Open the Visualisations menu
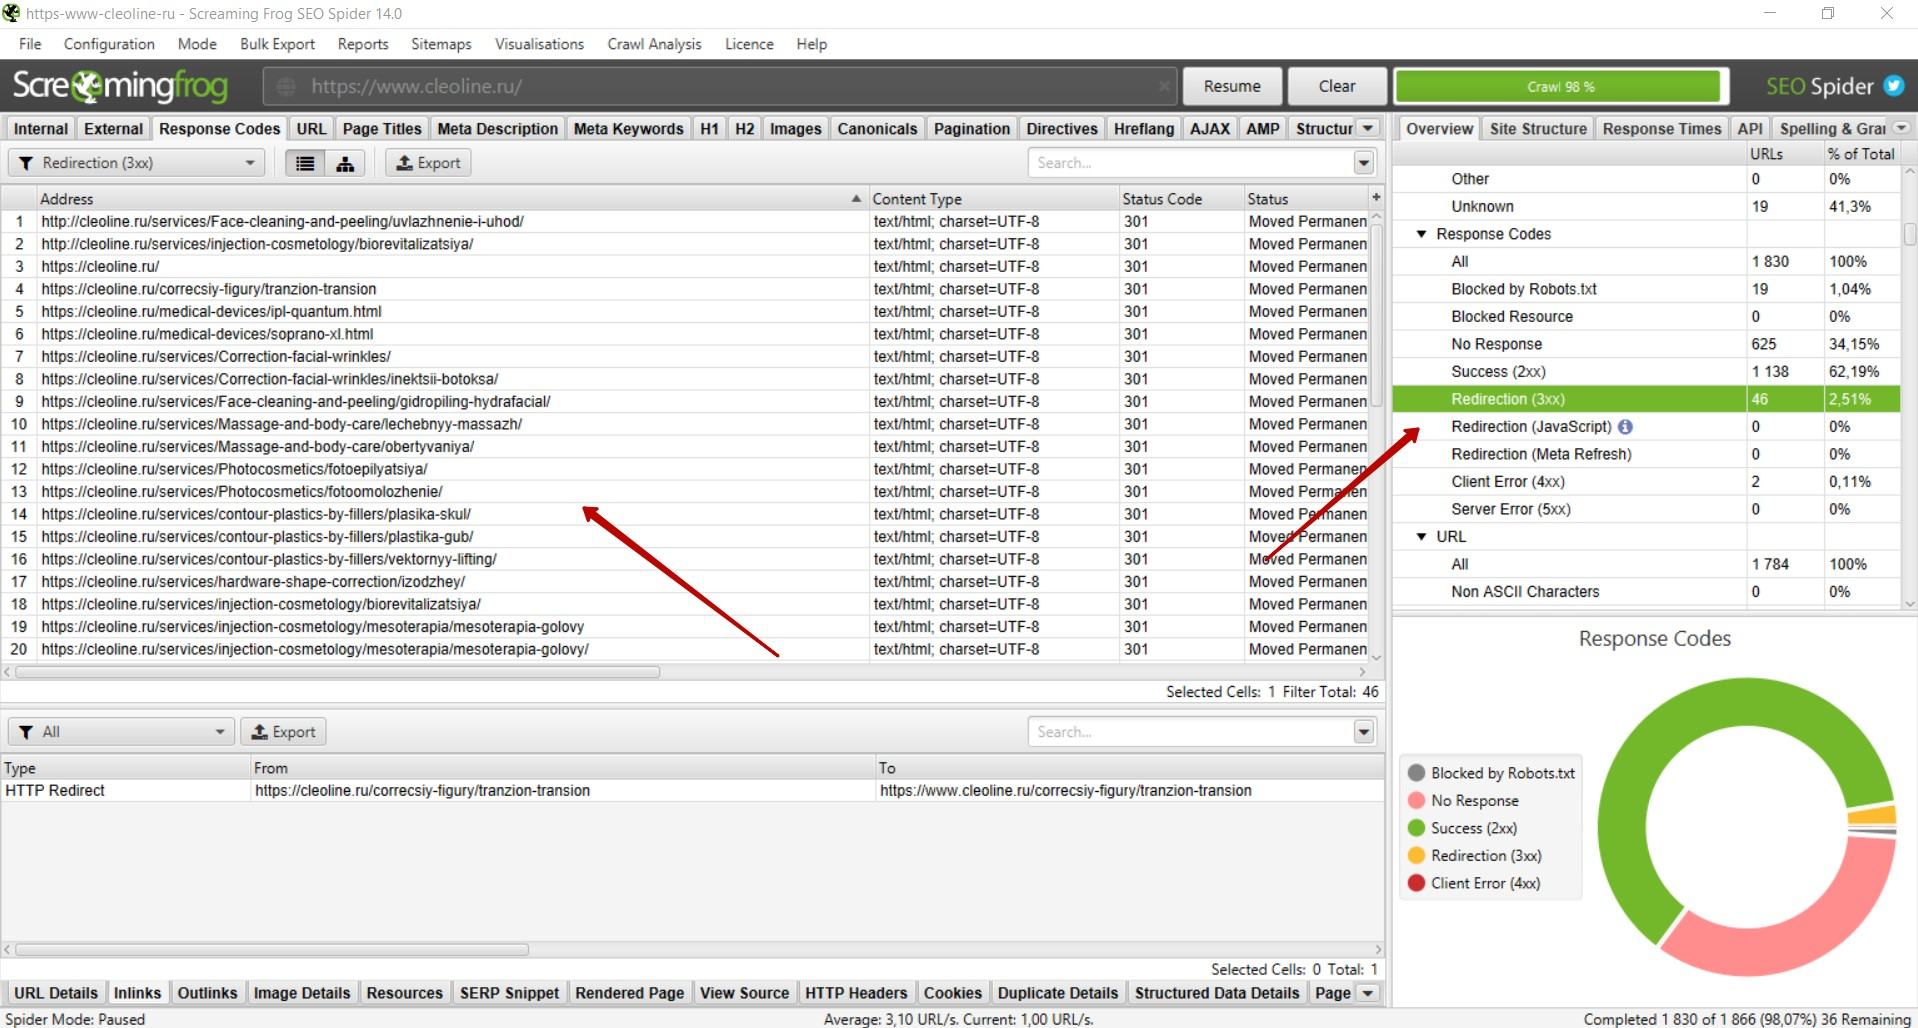1918x1028 pixels. point(539,44)
